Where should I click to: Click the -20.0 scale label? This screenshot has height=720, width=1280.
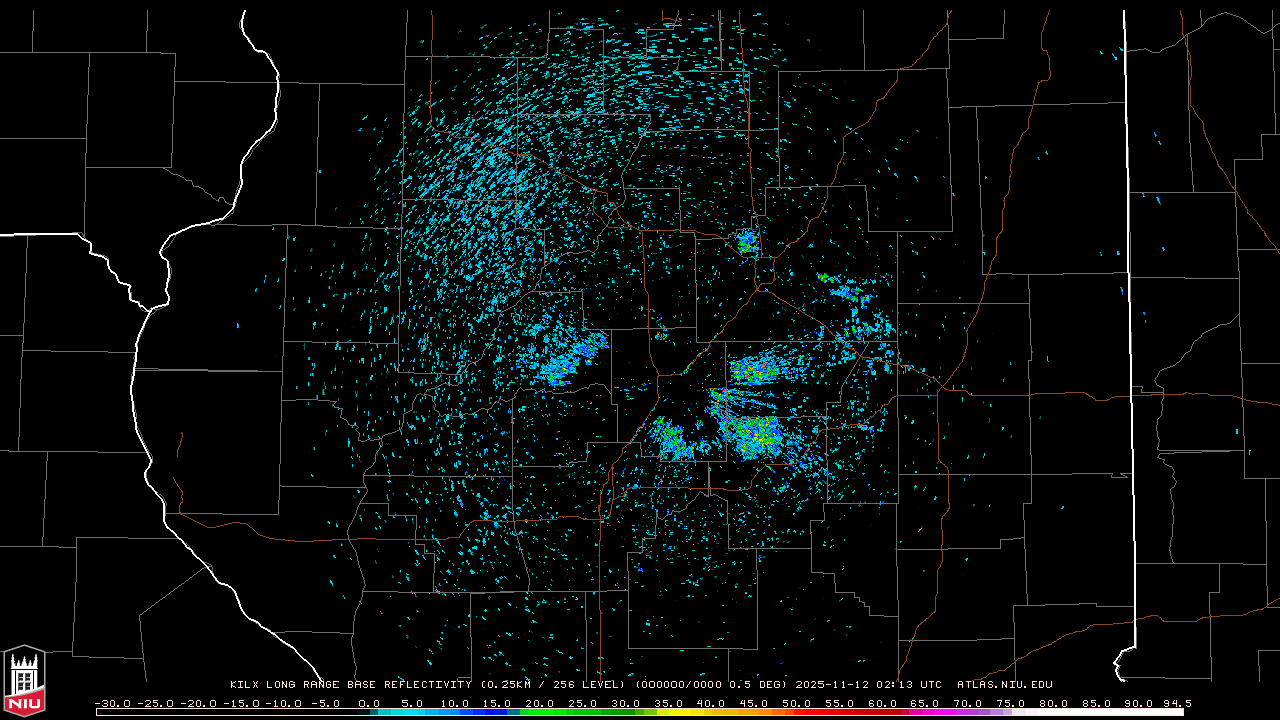pyautogui.click(x=198, y=703)
